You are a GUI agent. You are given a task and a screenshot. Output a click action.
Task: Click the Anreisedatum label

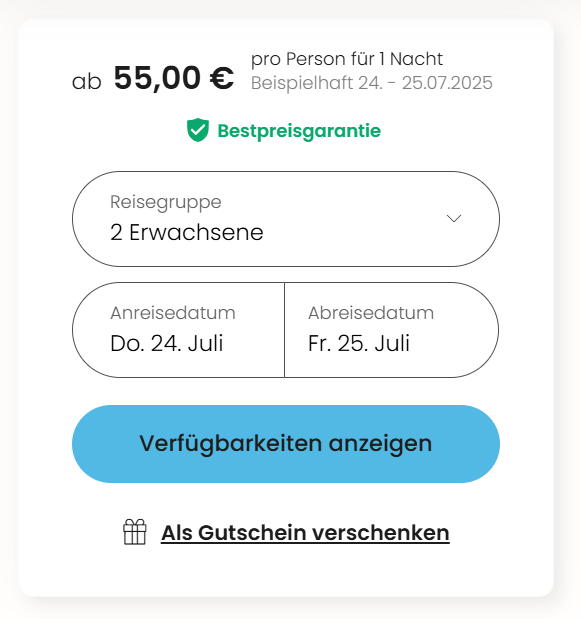click(x=173, y=313)
